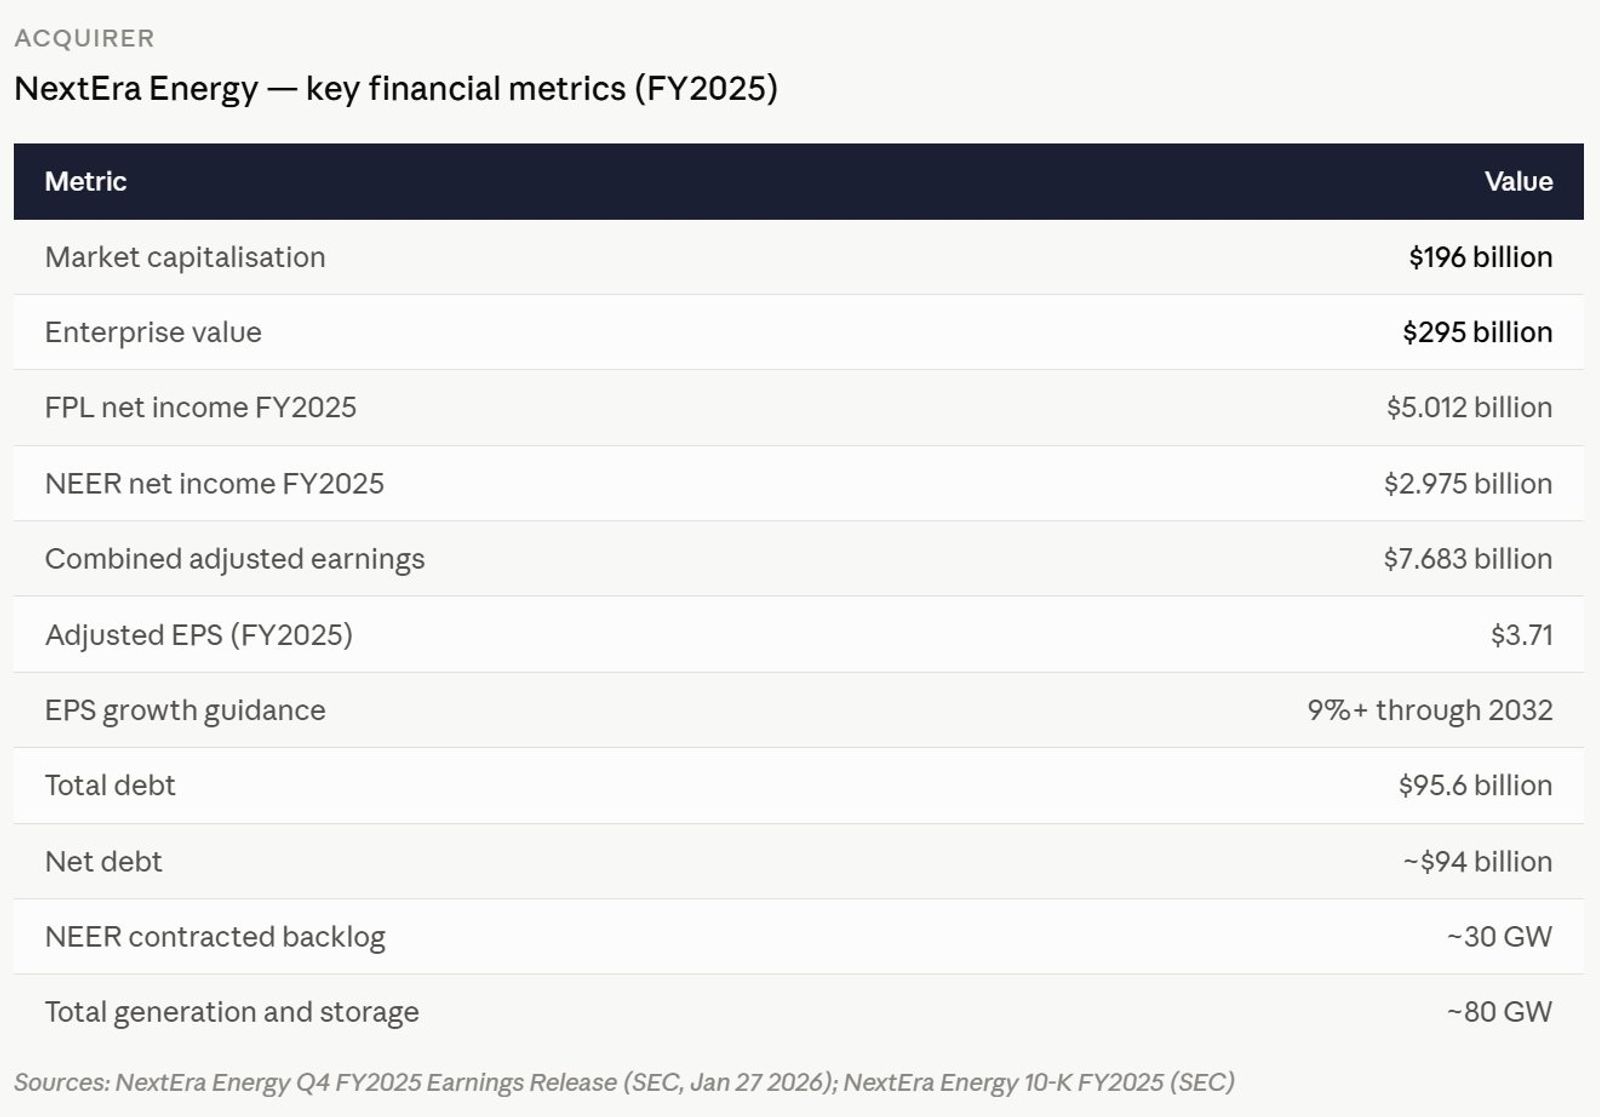Click the NextEra Energy key financial metrics title
The image size is (1600, 1117).
point(396,88)
